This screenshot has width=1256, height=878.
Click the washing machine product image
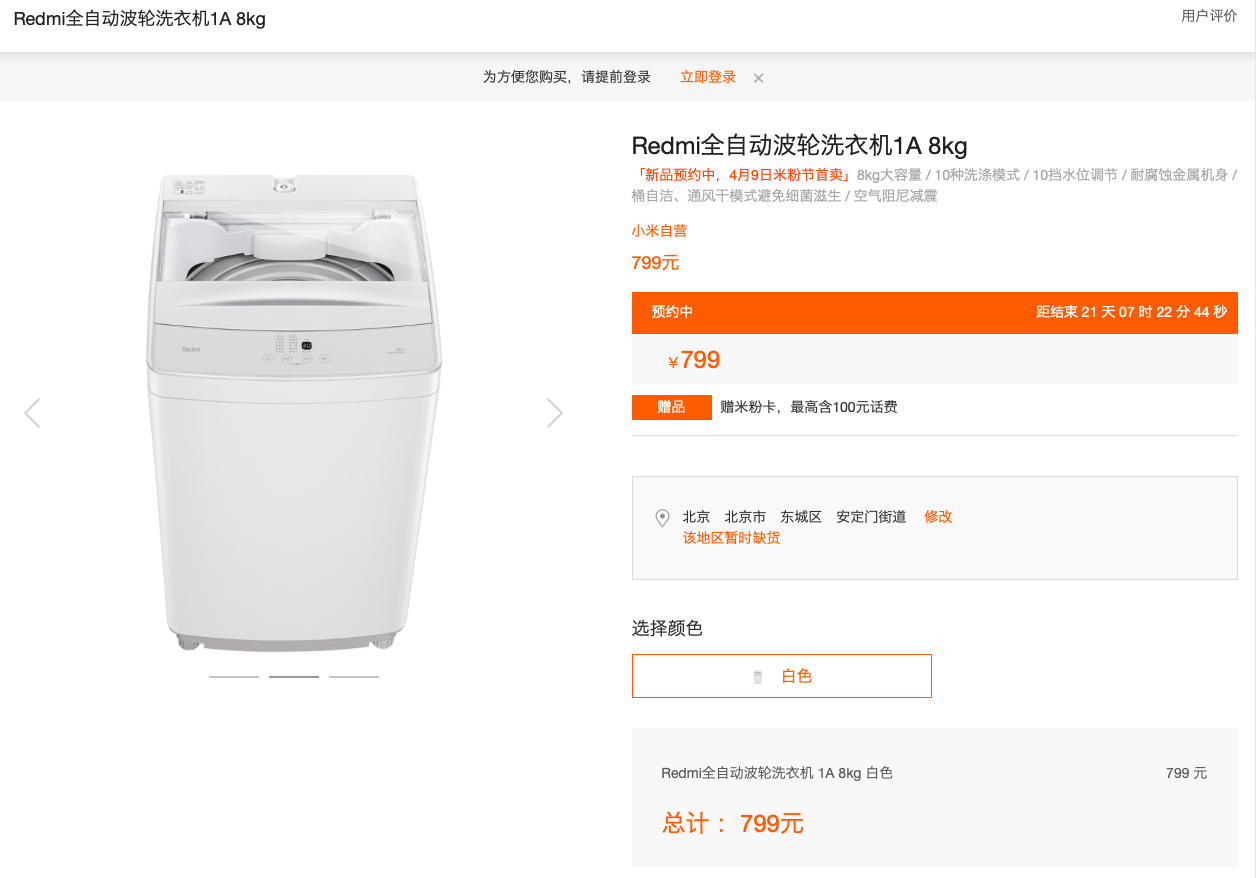pyautogui.click(x=294, y=412)
